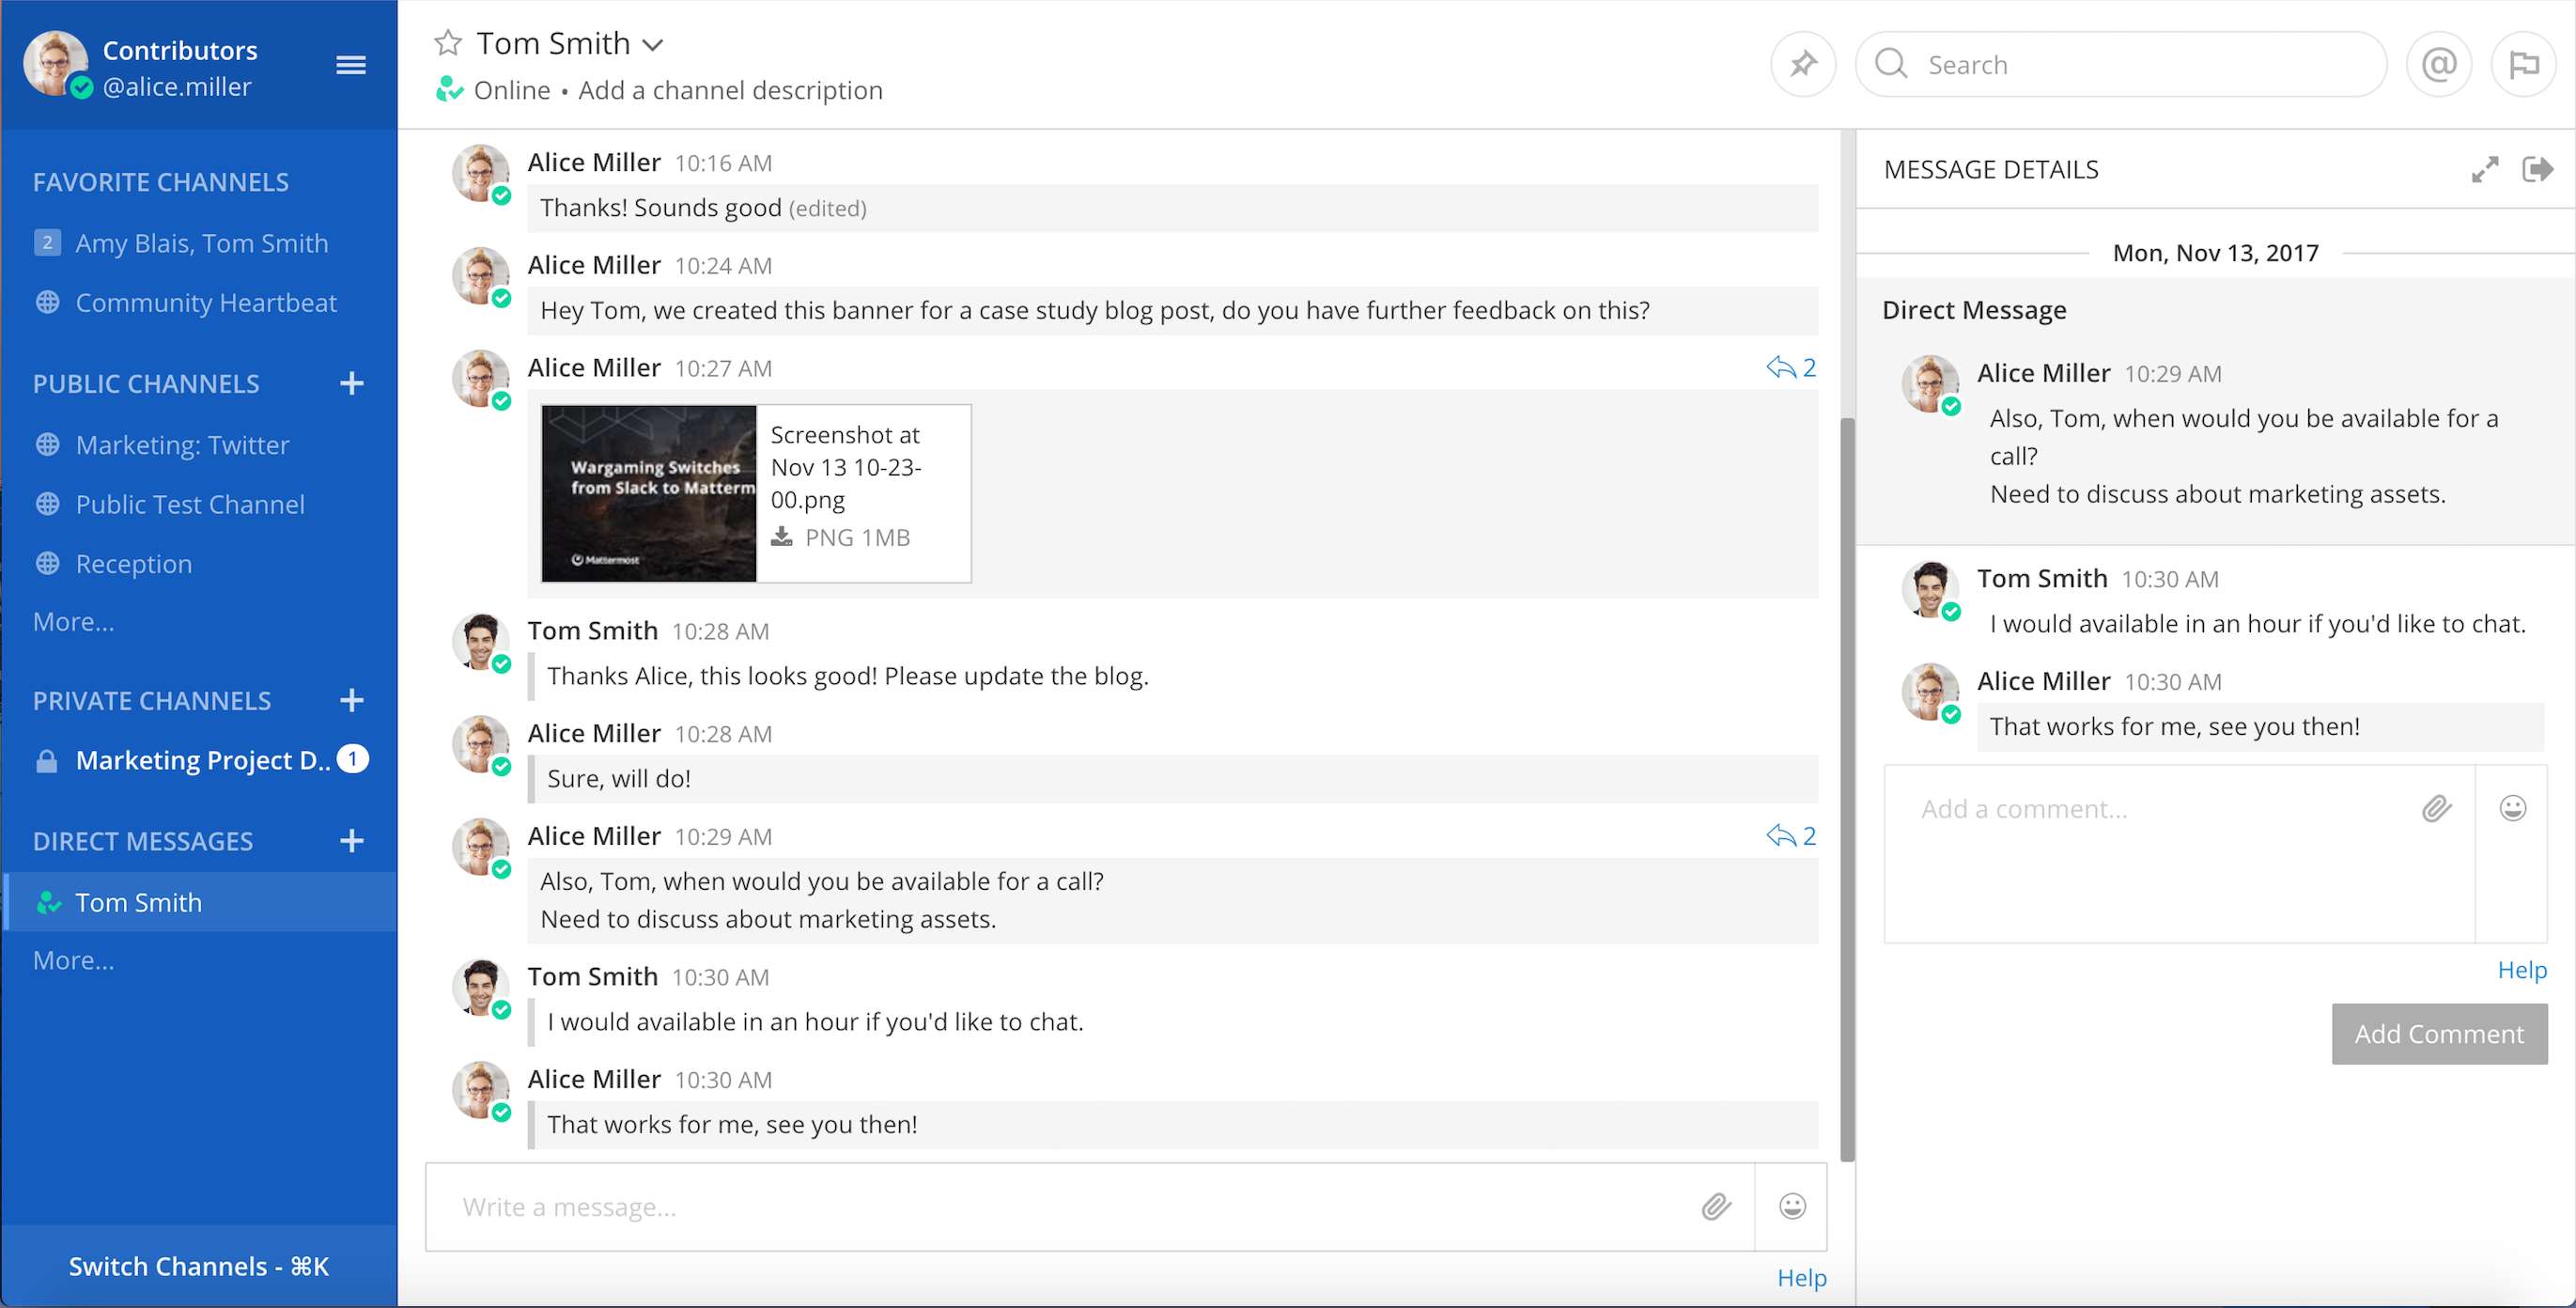Attach a file in main message box
This screenshot has height=1308, width=2576.
[1716, 1207]
